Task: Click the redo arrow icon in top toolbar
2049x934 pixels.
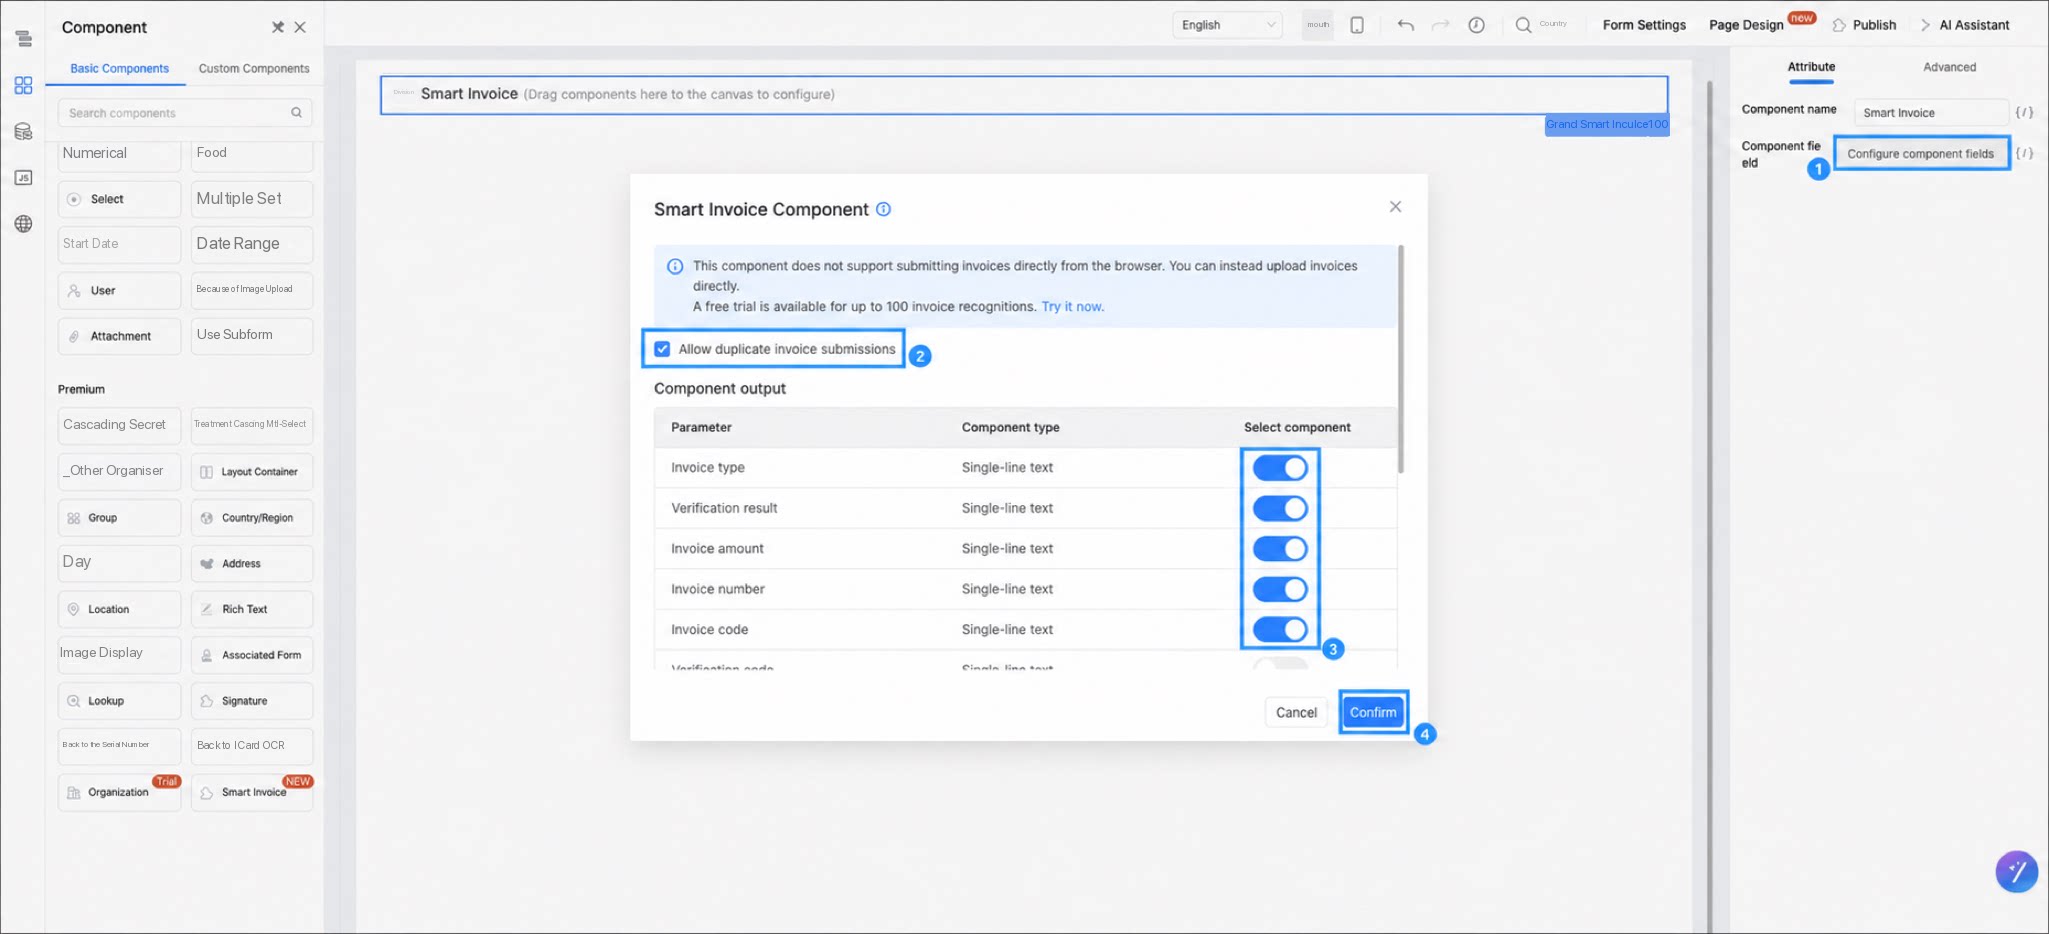Action: coord(1440,25)
